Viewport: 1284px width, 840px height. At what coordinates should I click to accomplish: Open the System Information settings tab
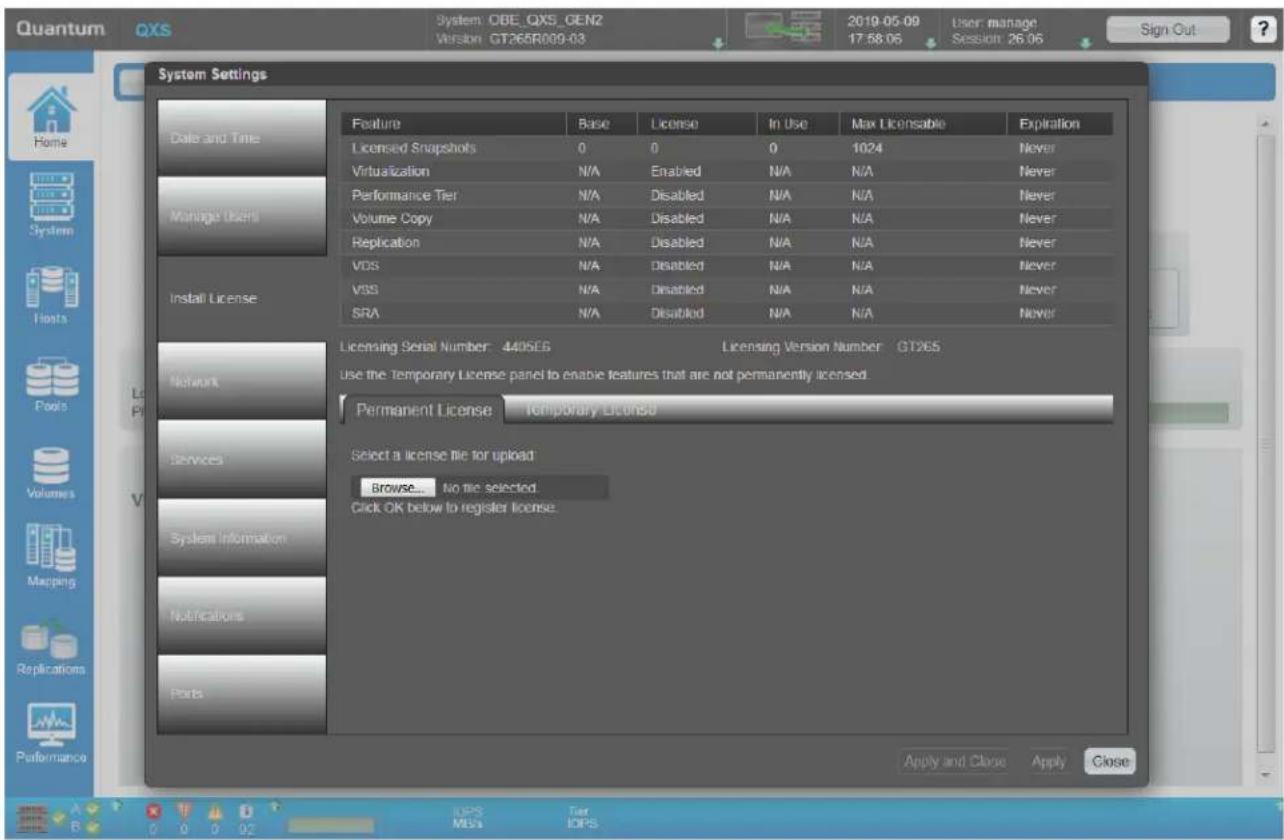click(242, 537)
